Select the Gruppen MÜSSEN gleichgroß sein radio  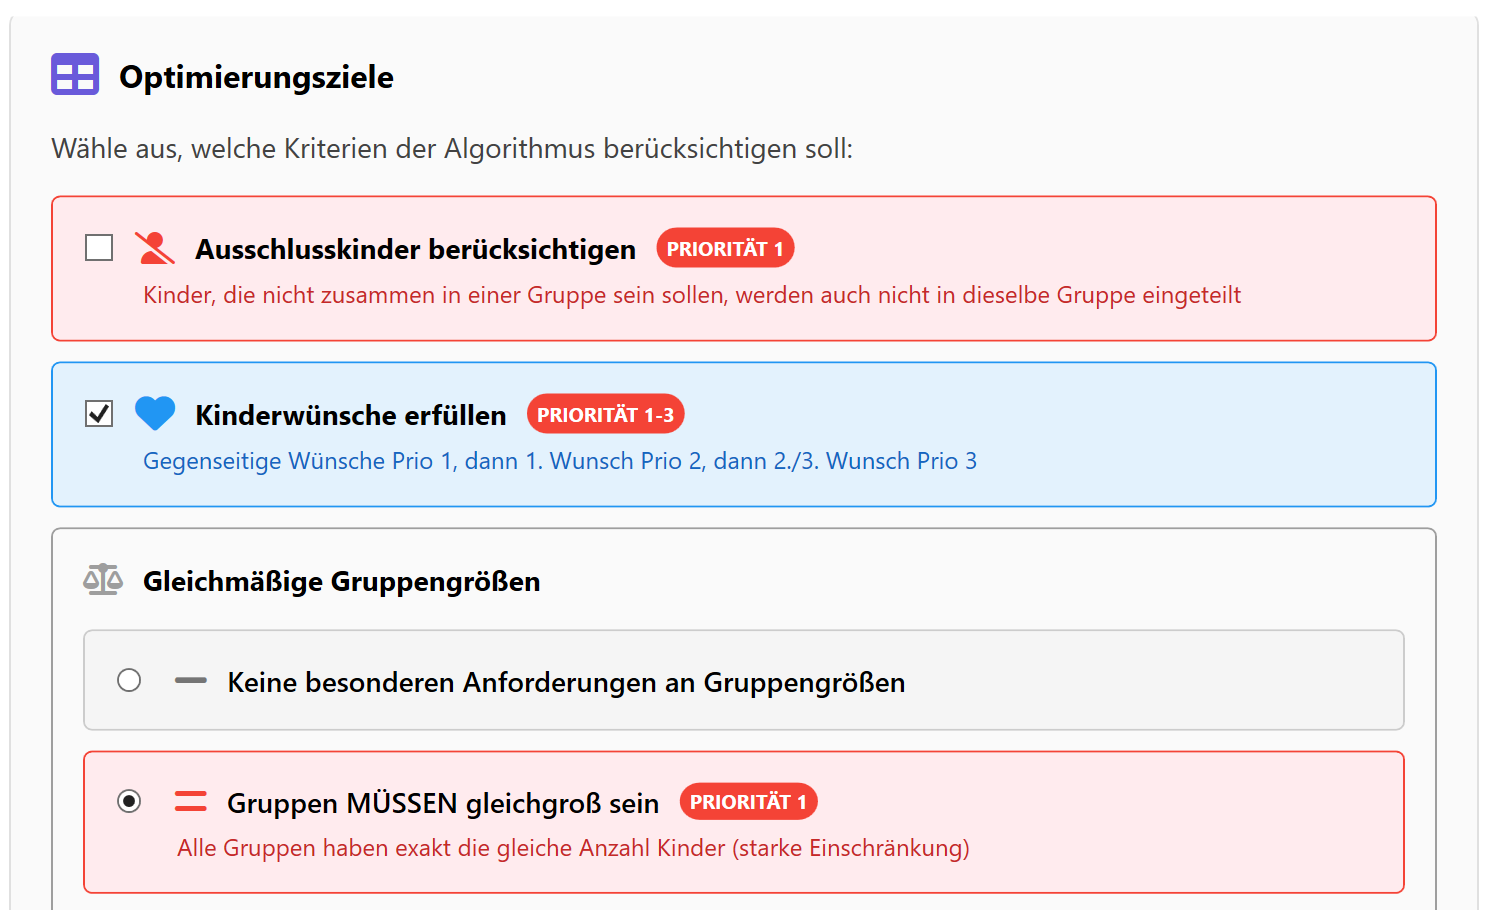click(129, 802)
